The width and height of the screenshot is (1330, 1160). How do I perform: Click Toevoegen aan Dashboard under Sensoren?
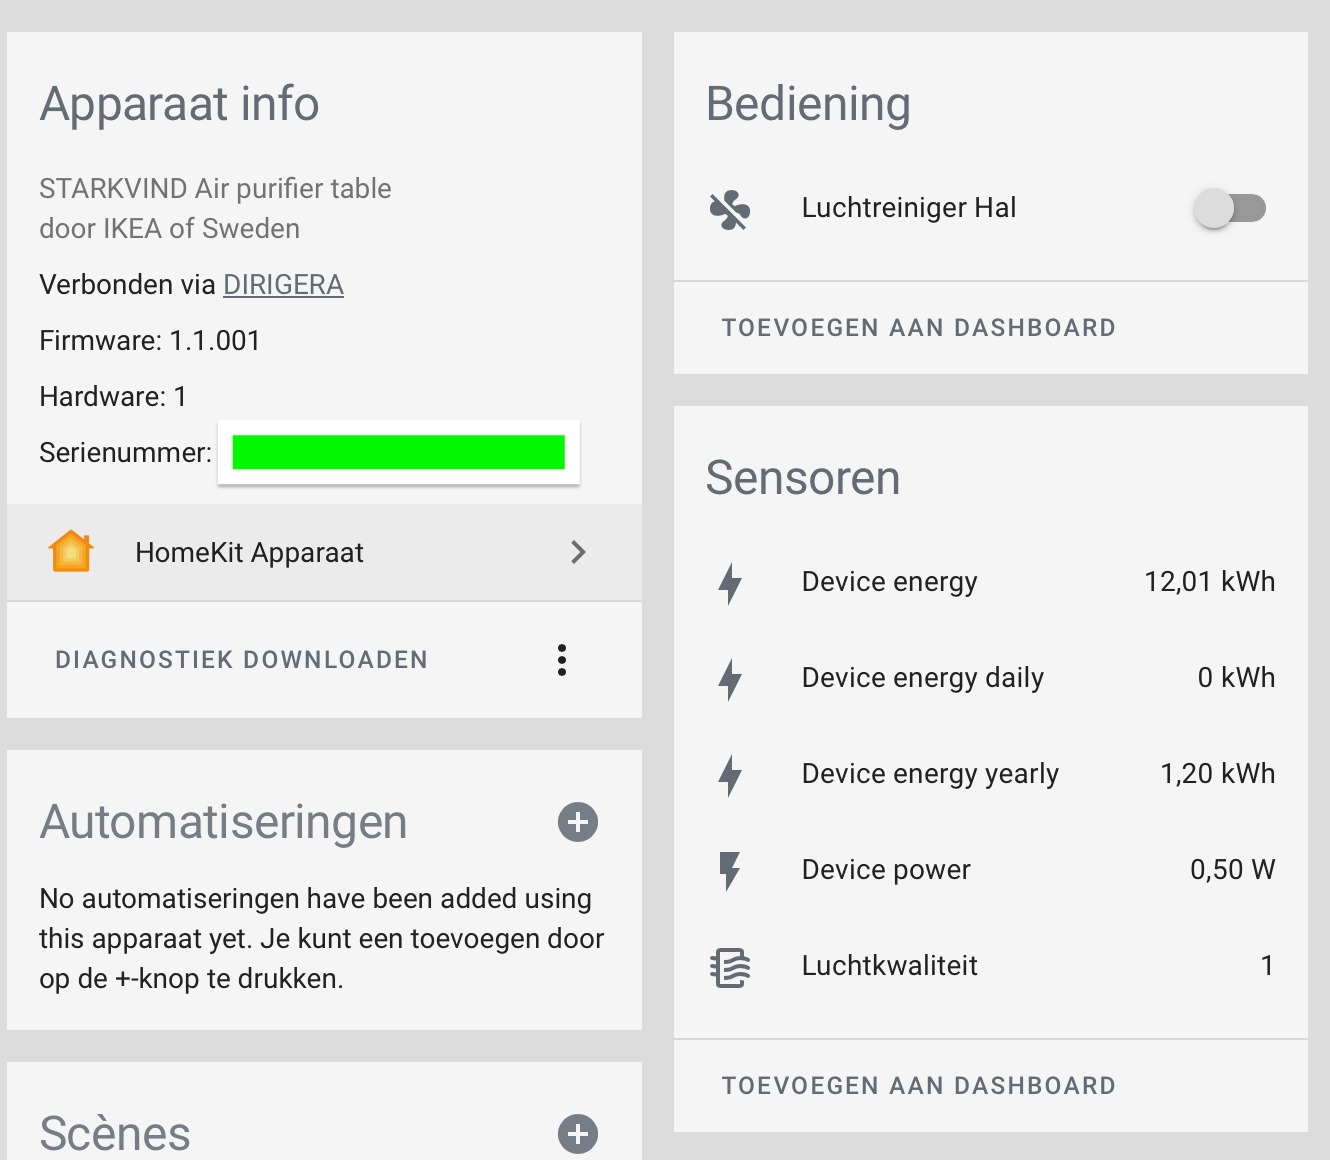[x=918, y=1086]
